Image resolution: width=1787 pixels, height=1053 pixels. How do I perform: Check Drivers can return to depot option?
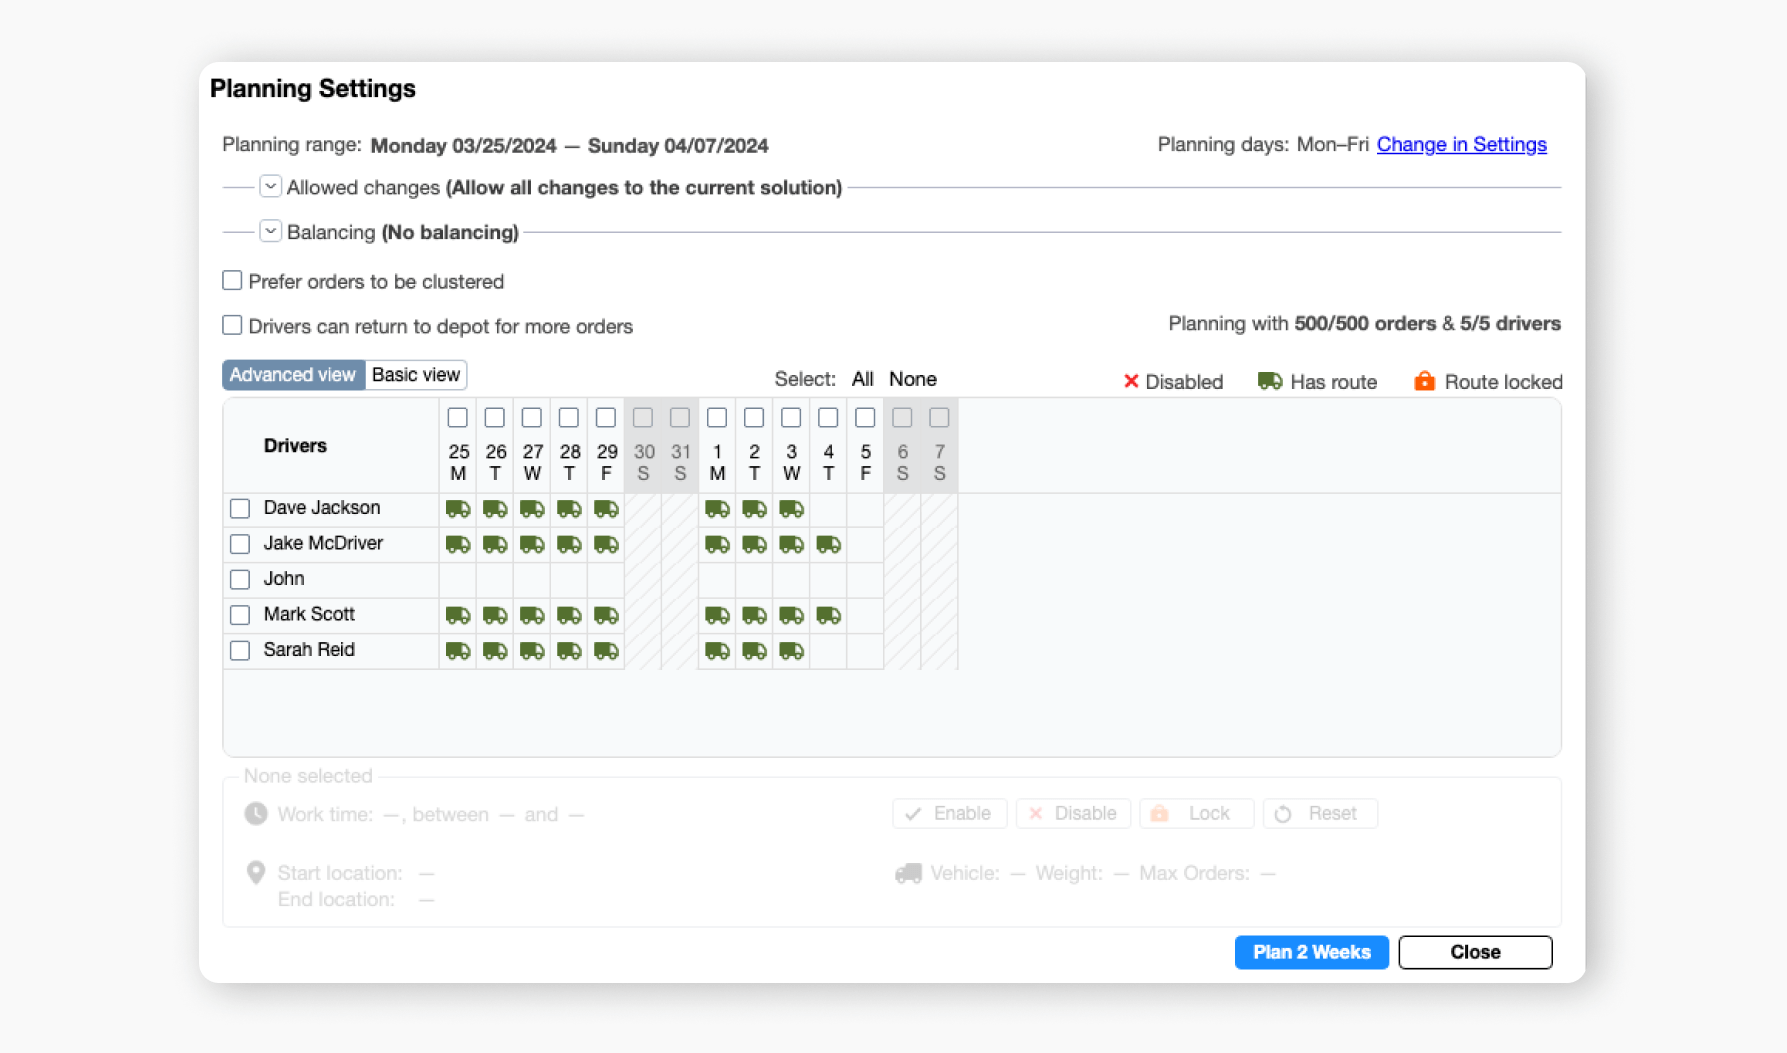coord(232,326)
